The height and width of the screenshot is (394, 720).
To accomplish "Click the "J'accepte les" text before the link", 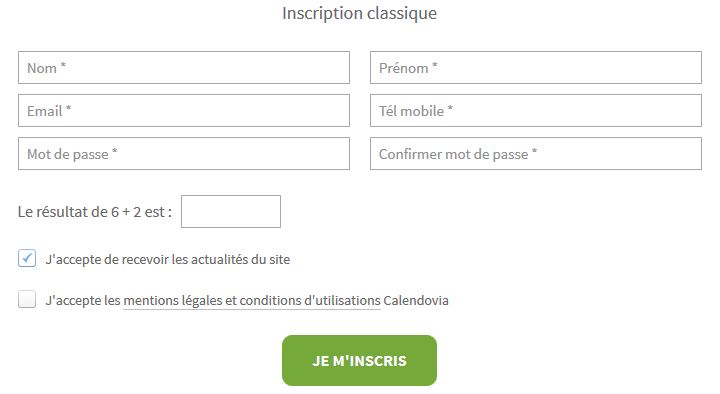I will [83, 300].
